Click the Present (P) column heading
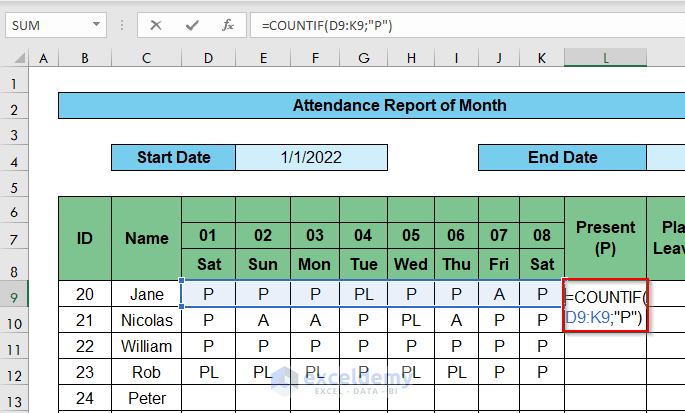This screenshot has height=413, width=685. (x=606, y=238)
